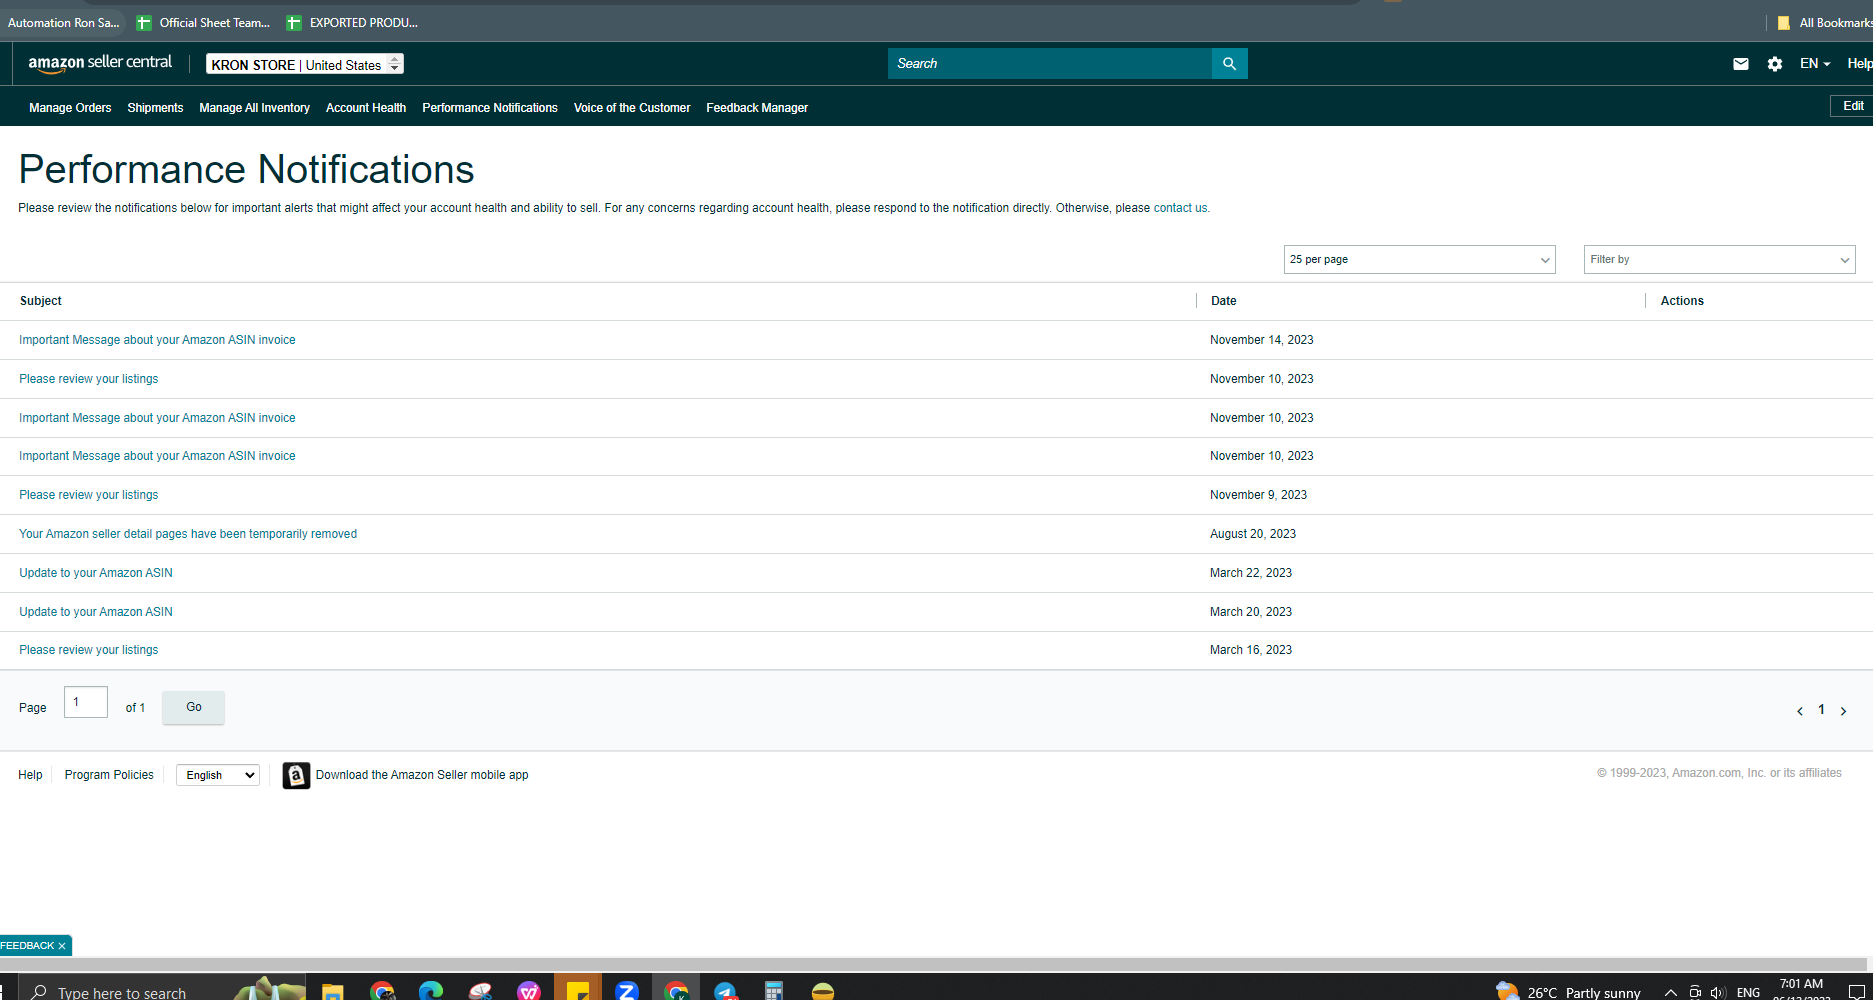Open March 22 Update to Amazon ASIN
1873x1000 pixels.
[96, 573]
